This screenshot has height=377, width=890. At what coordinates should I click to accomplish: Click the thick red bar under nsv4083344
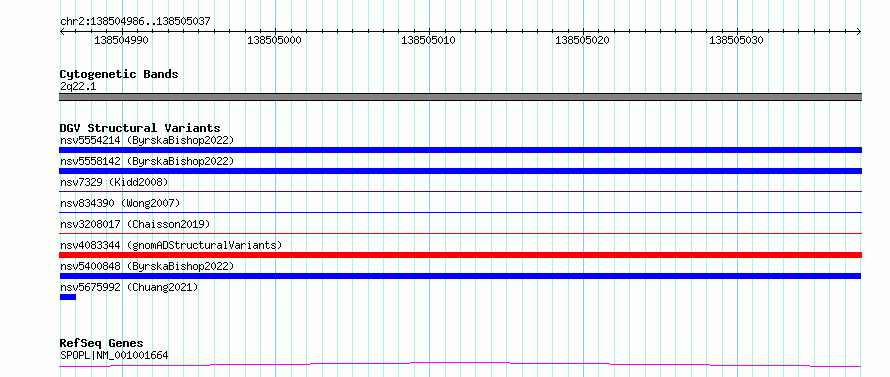coord(460,255)
